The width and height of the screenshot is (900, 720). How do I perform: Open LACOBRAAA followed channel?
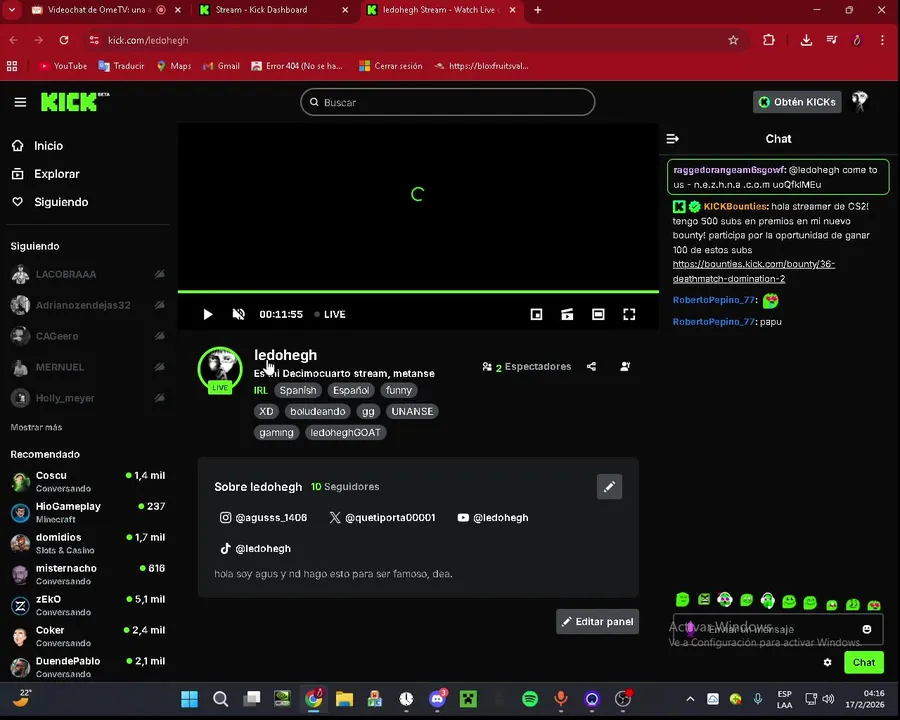tap(88, 274)
